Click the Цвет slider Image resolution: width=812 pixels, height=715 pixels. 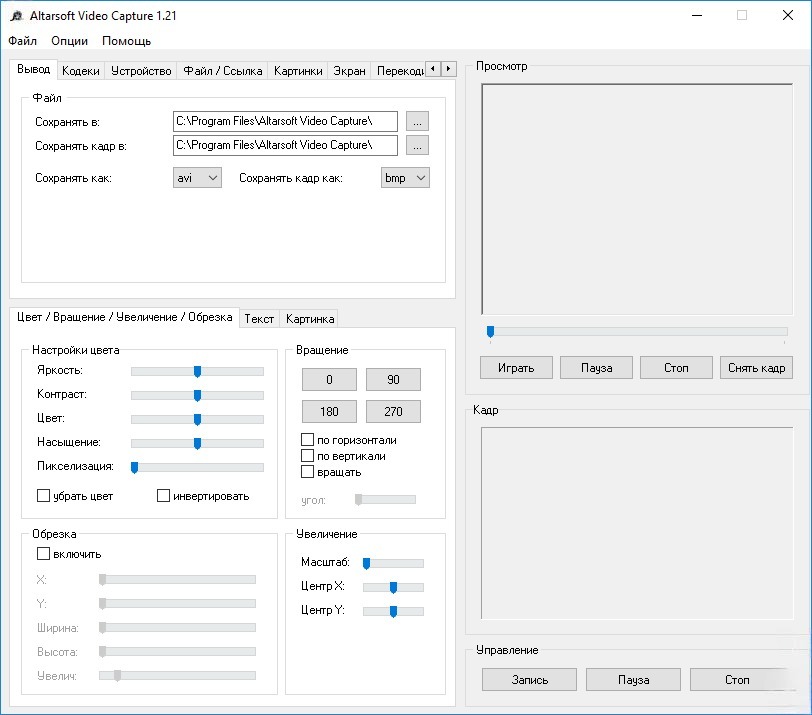pyautogui.click(x=197, y=419)
